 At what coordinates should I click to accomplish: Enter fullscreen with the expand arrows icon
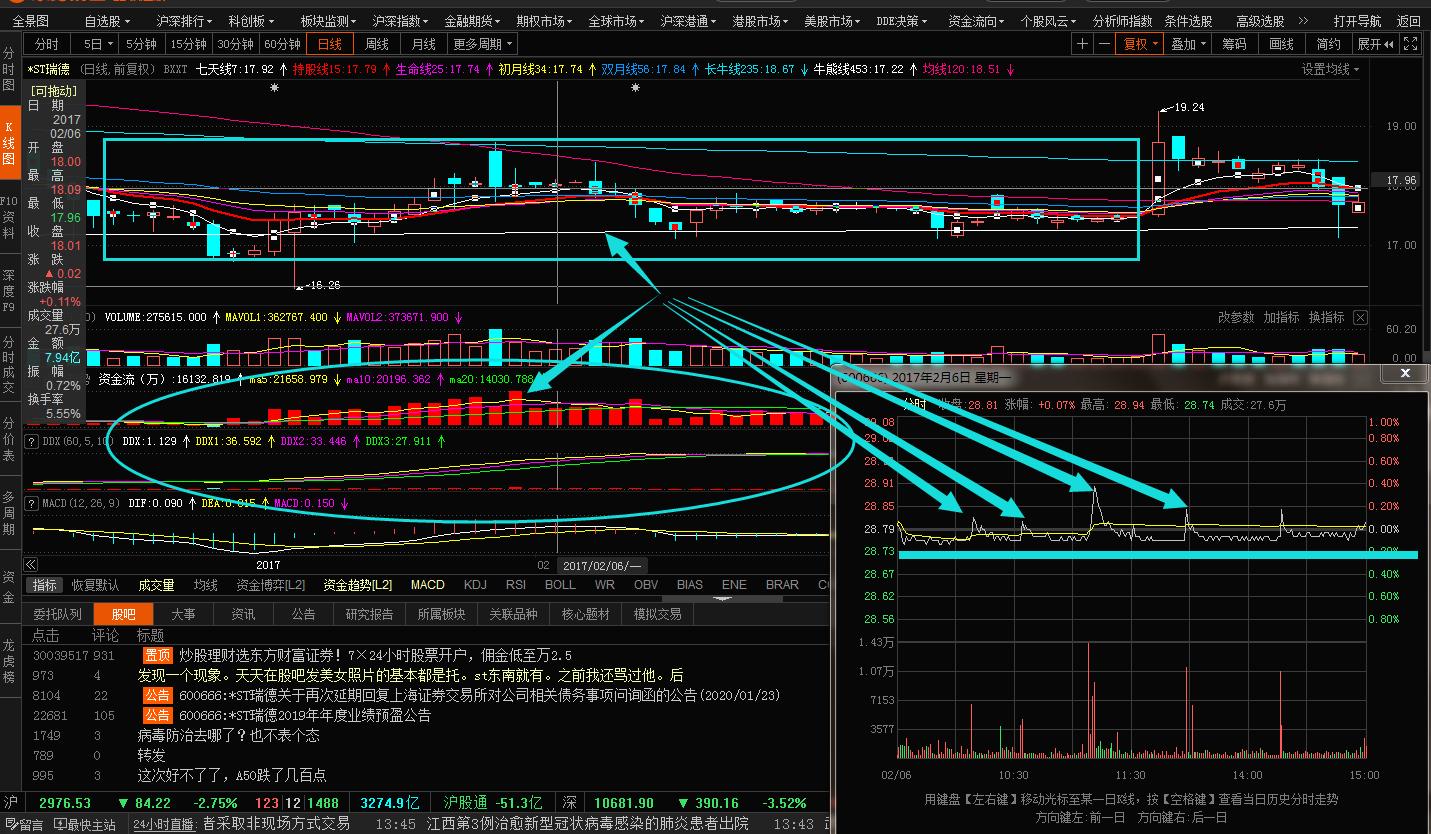click(1411, 43)
